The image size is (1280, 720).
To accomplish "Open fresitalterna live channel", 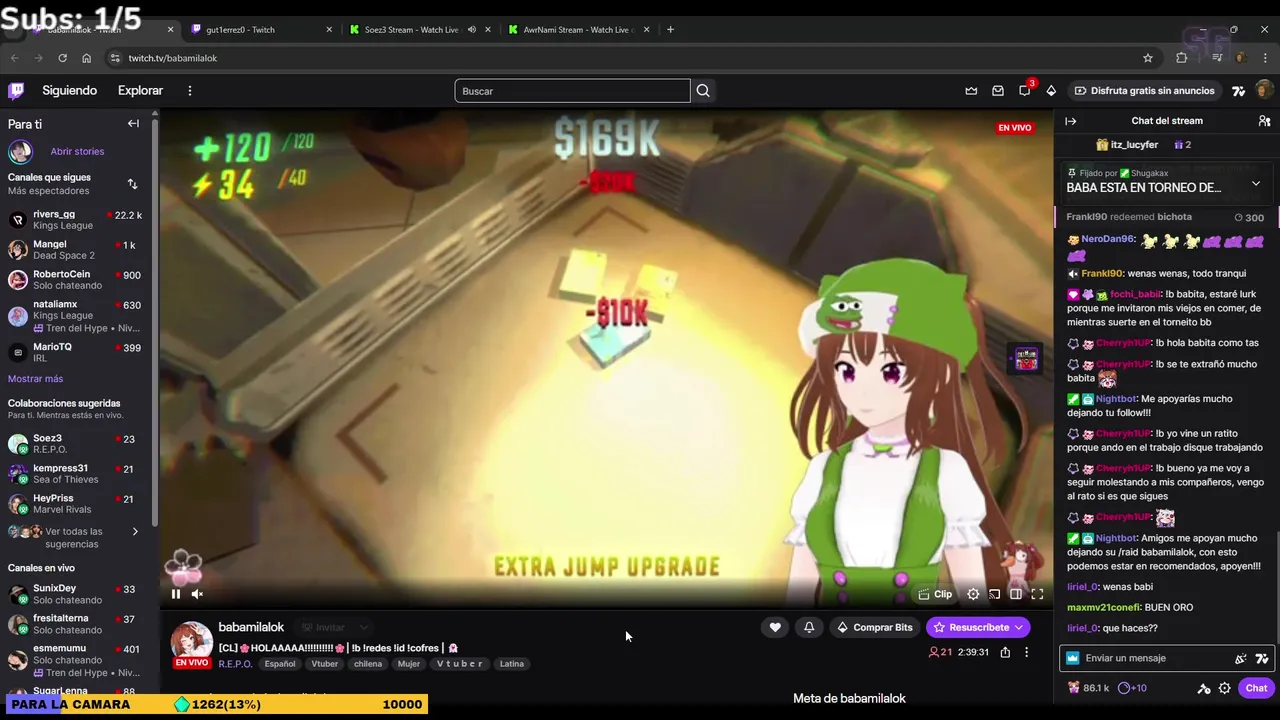I will click(75, 624).
